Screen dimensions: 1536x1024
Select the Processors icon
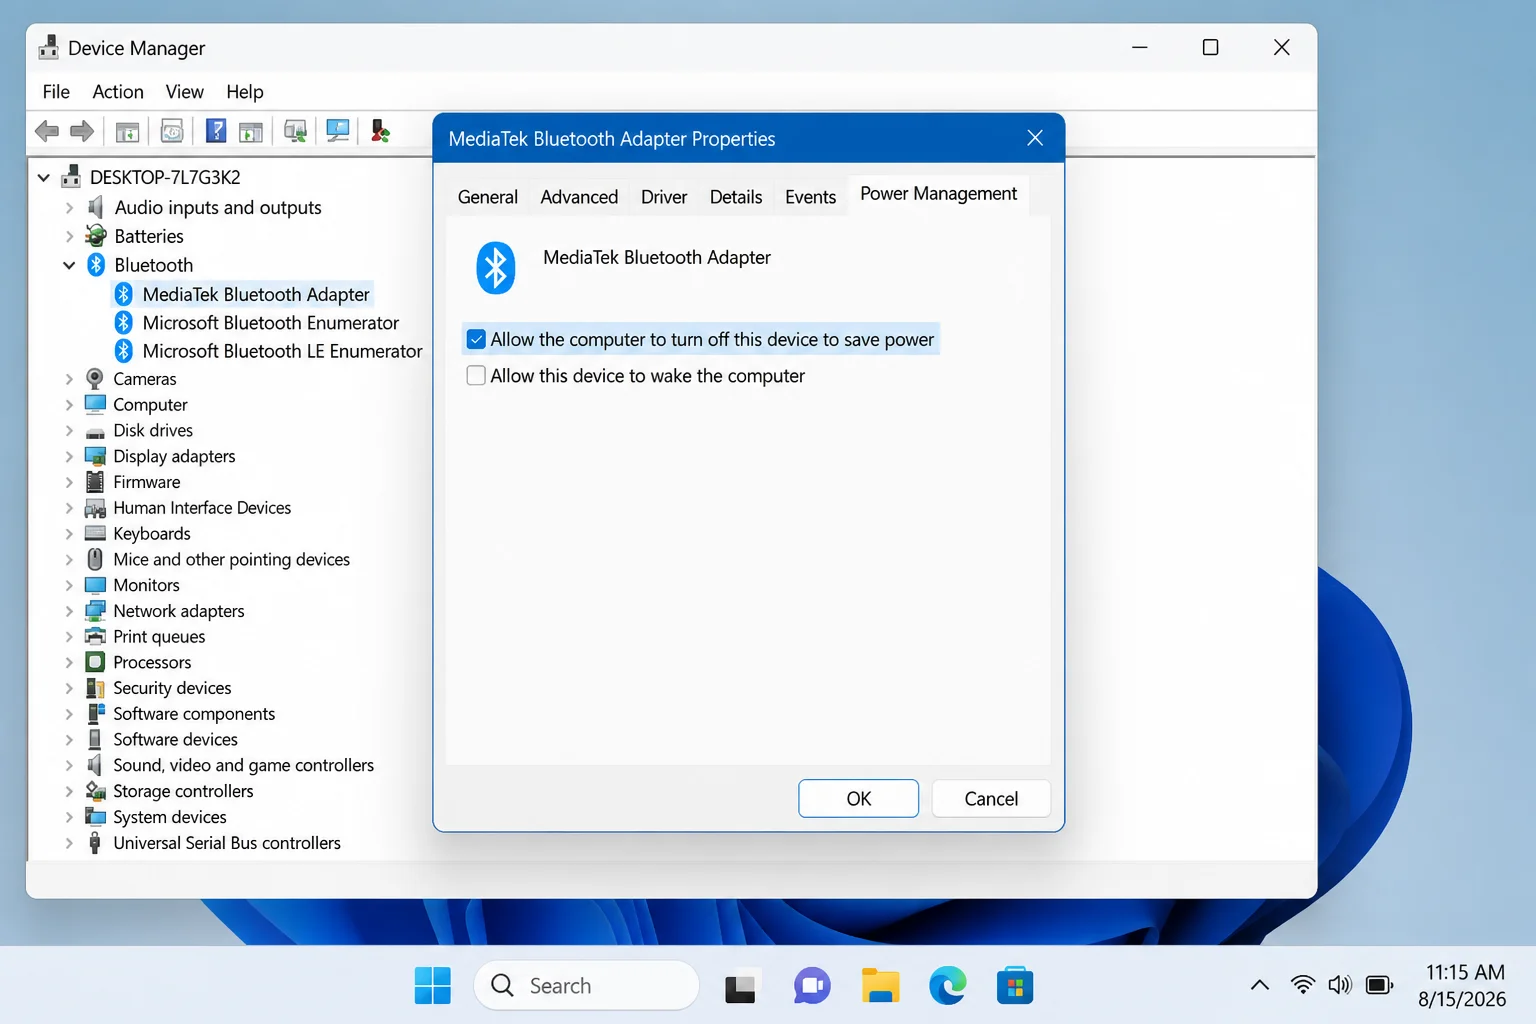(95, 662)
